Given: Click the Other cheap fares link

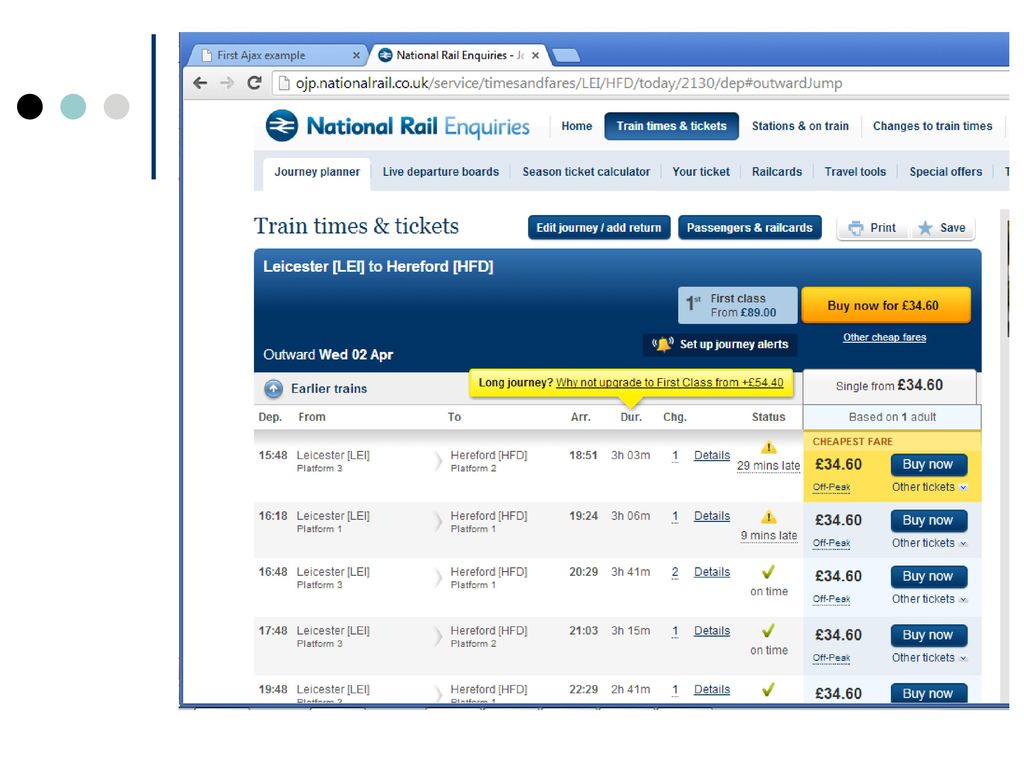Looking at the screenshot, I should pos(884,338).
